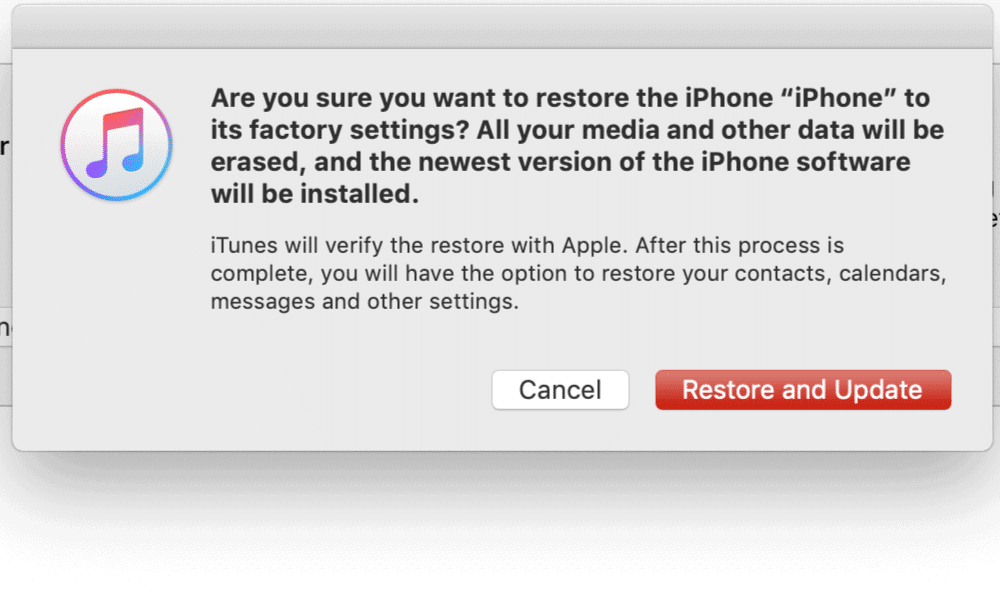The image size is (1000, 600).
Task: Confirm with Restore and Update button
Action: tap(803, 390)
